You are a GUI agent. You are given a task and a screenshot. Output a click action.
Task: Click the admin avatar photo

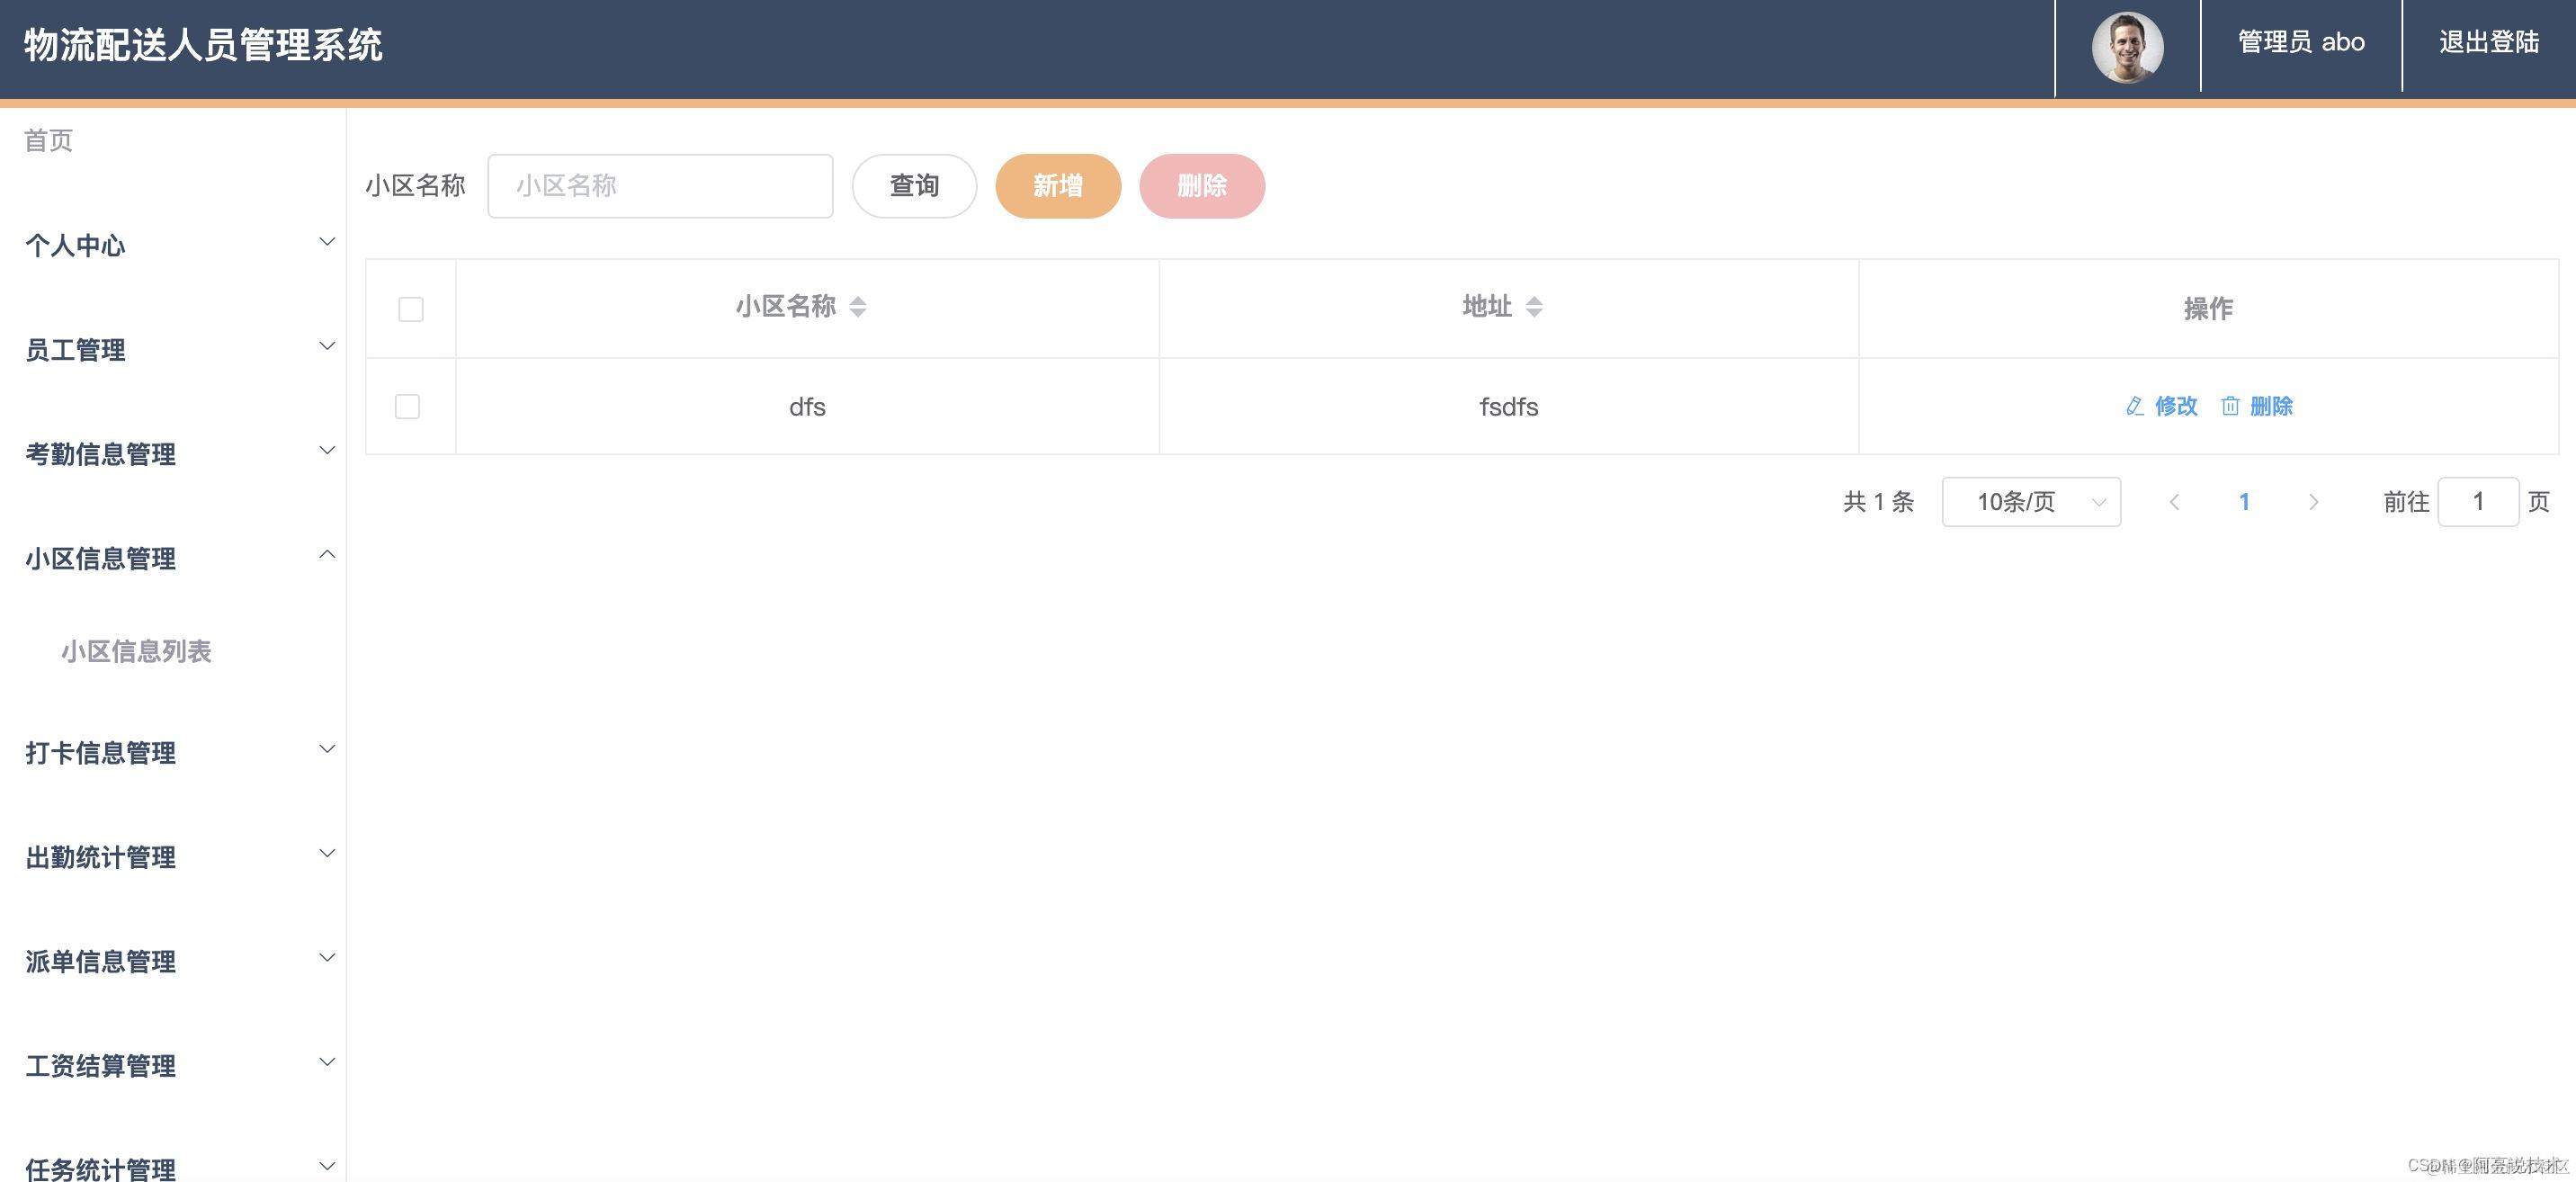(2127, 46)
